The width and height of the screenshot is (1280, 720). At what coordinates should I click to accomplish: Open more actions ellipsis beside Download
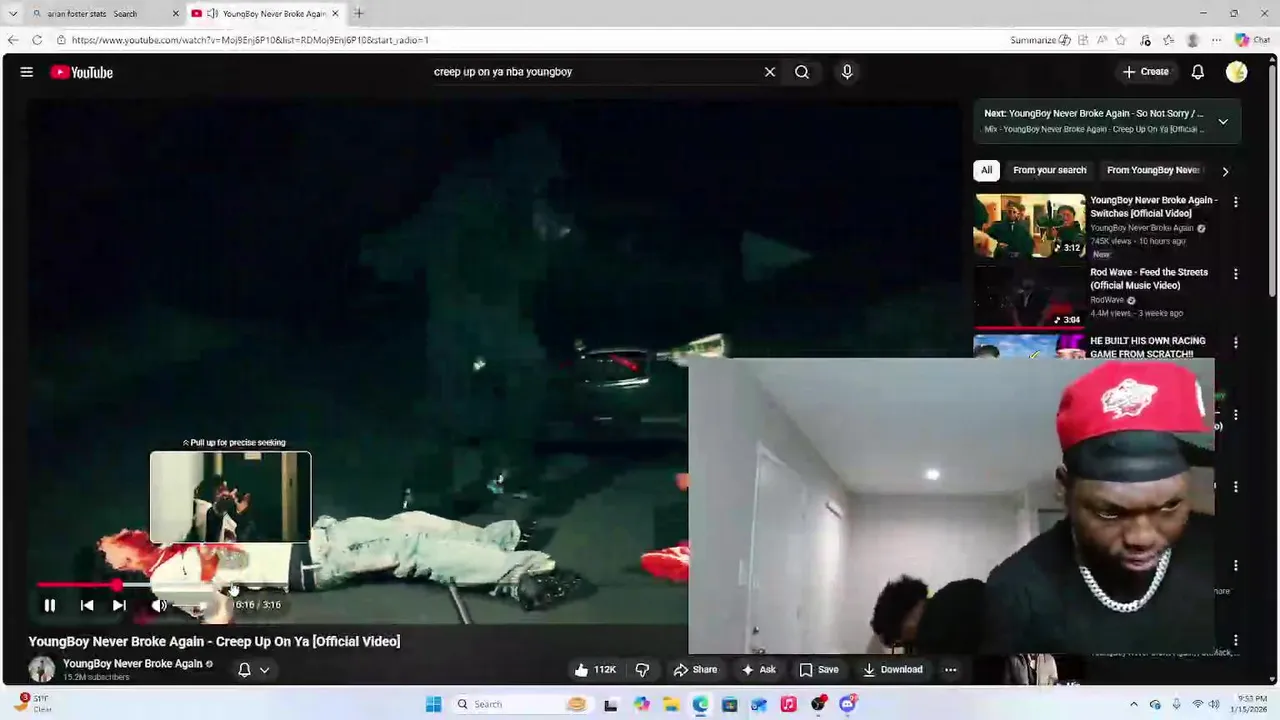(x=951, y=670)
